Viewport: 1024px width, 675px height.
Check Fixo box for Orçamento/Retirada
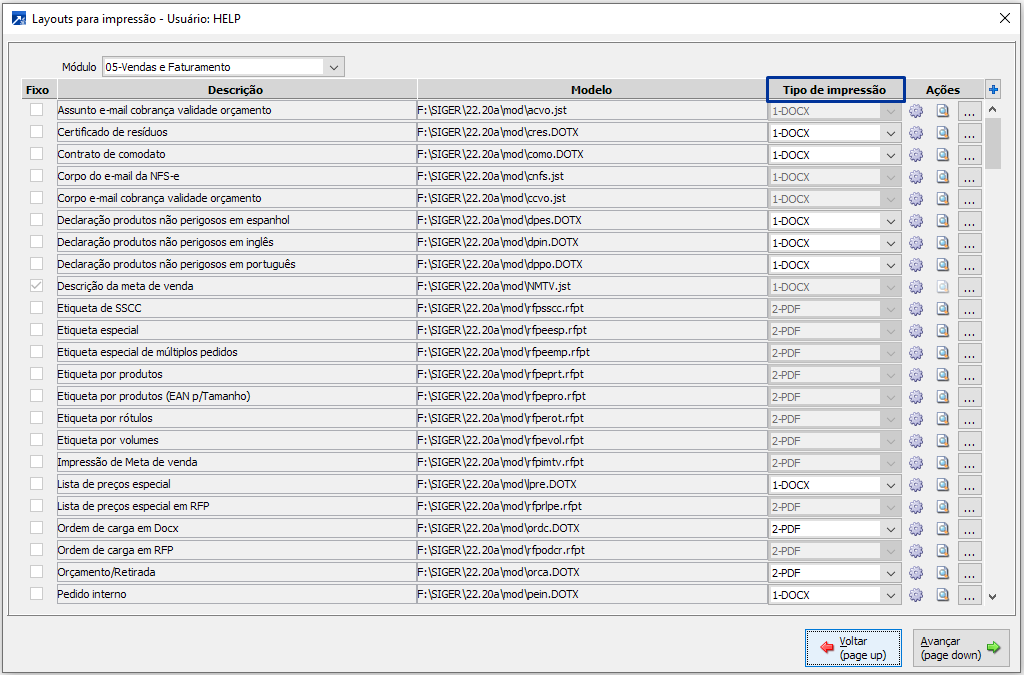37,571
